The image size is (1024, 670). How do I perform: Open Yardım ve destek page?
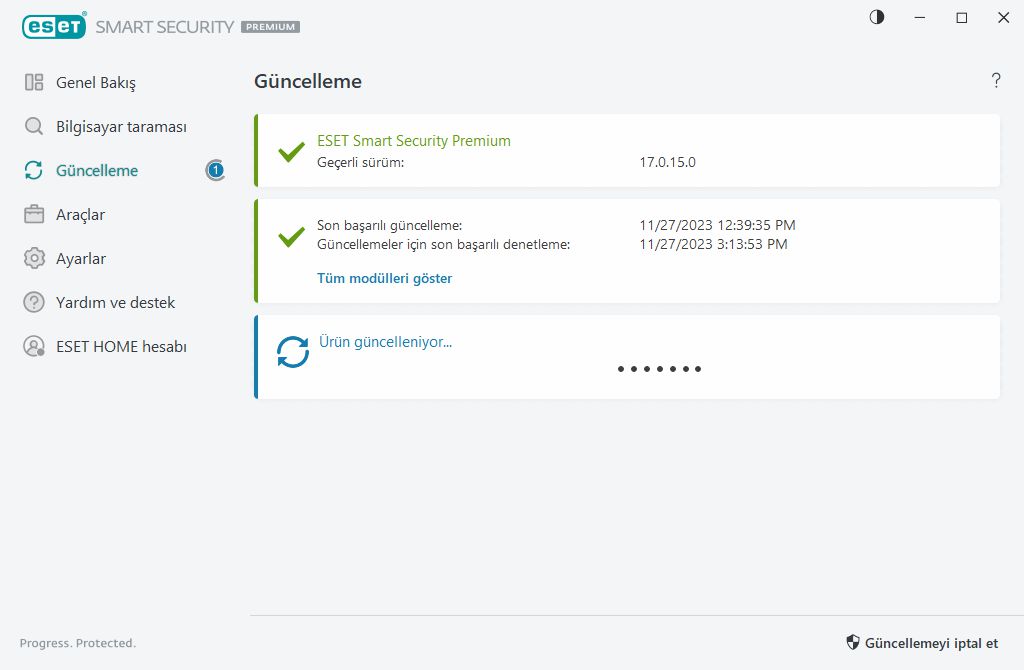[115, 303]
